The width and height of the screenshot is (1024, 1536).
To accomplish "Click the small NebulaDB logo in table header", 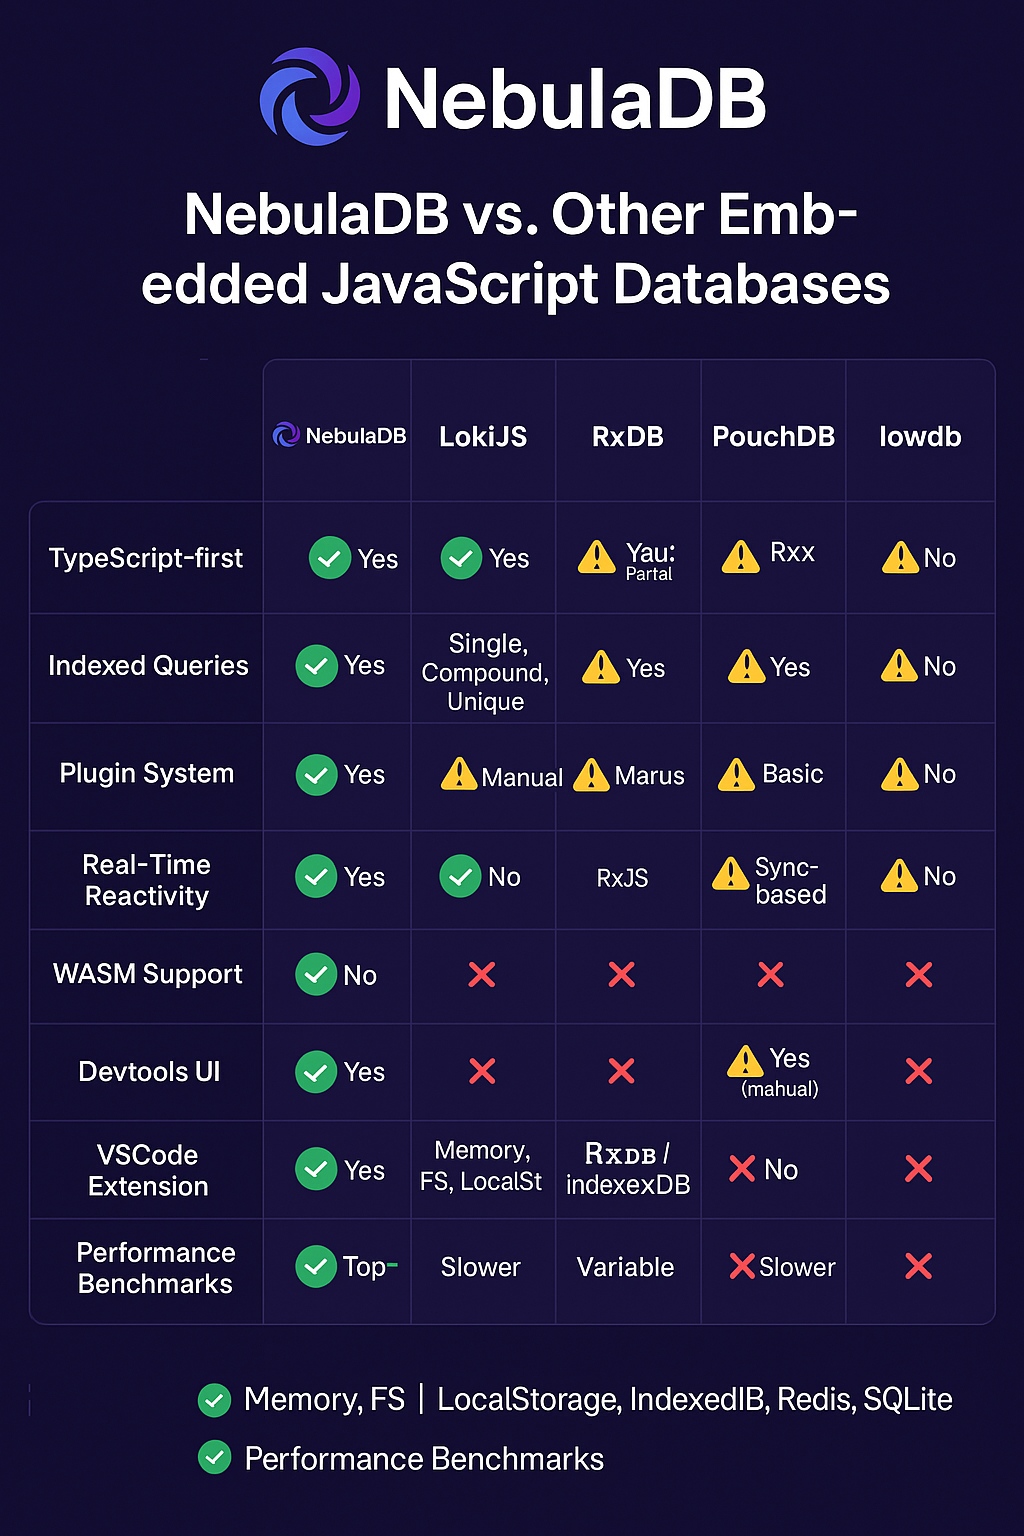I will point(286,435).
